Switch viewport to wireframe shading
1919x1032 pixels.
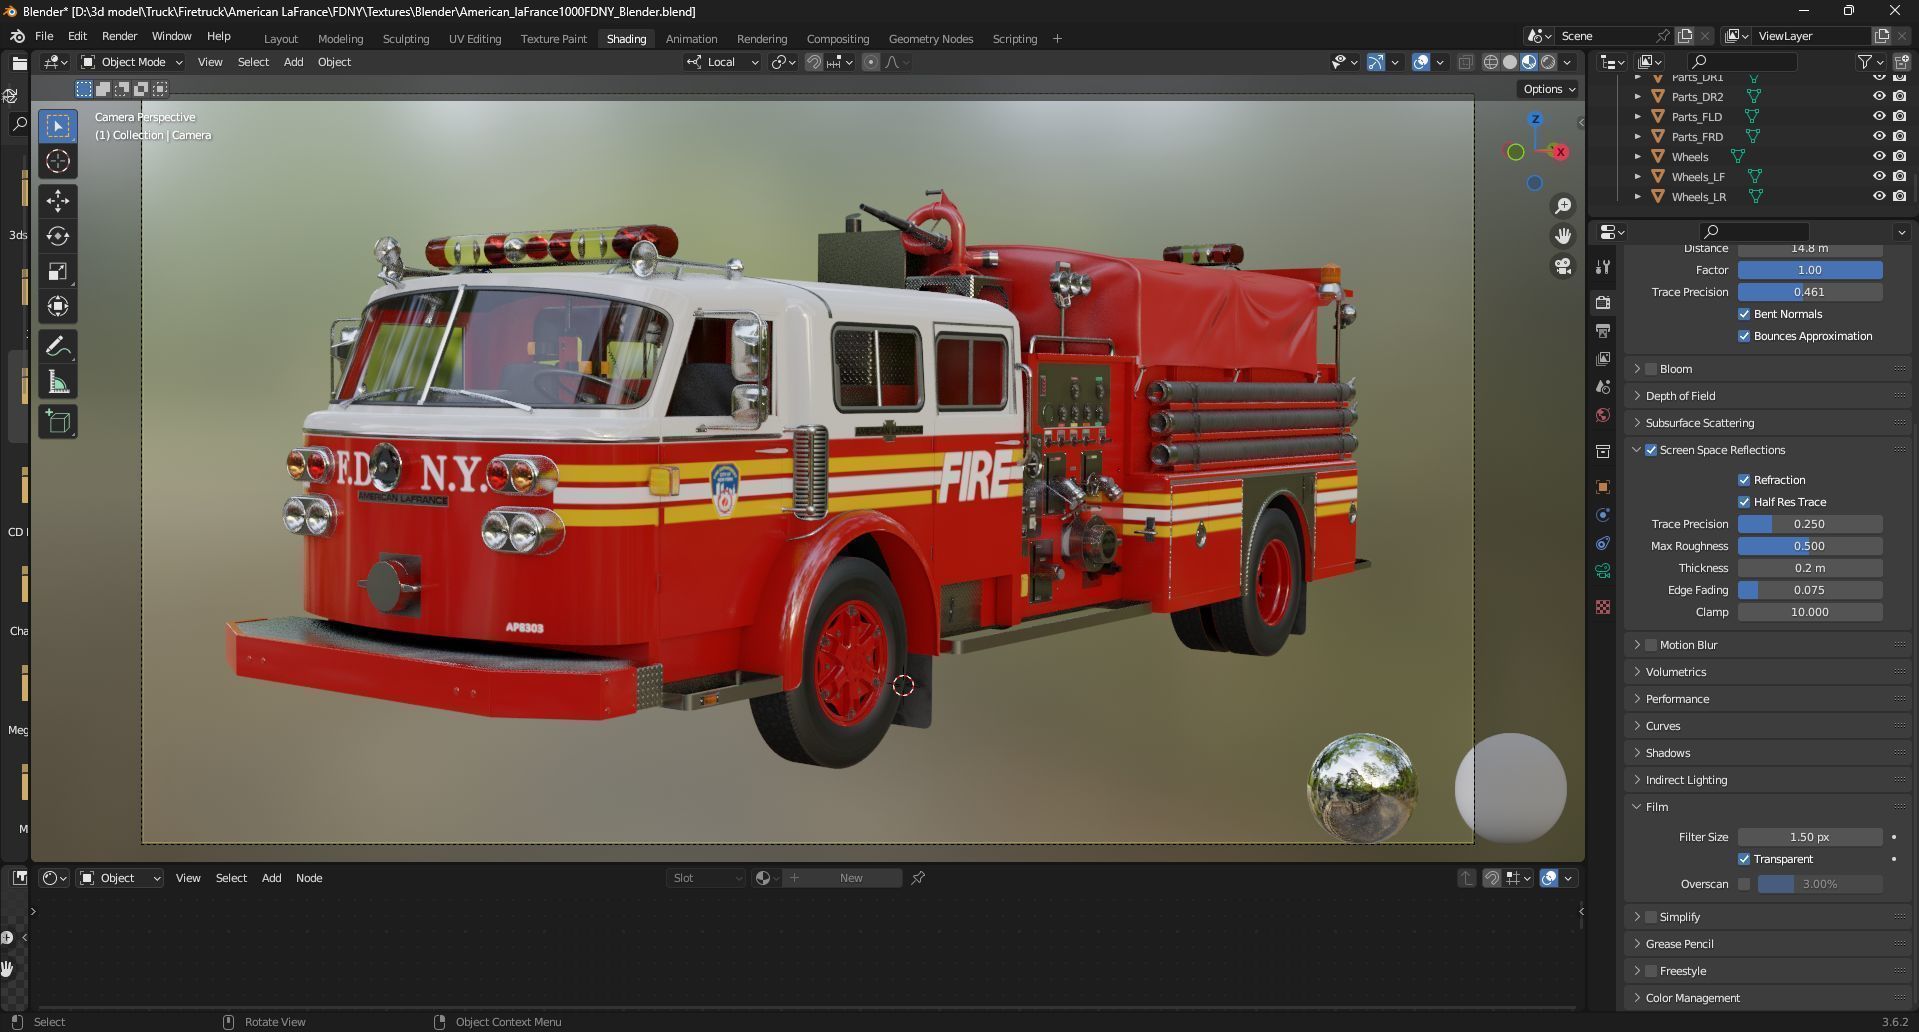[1491, 62]
